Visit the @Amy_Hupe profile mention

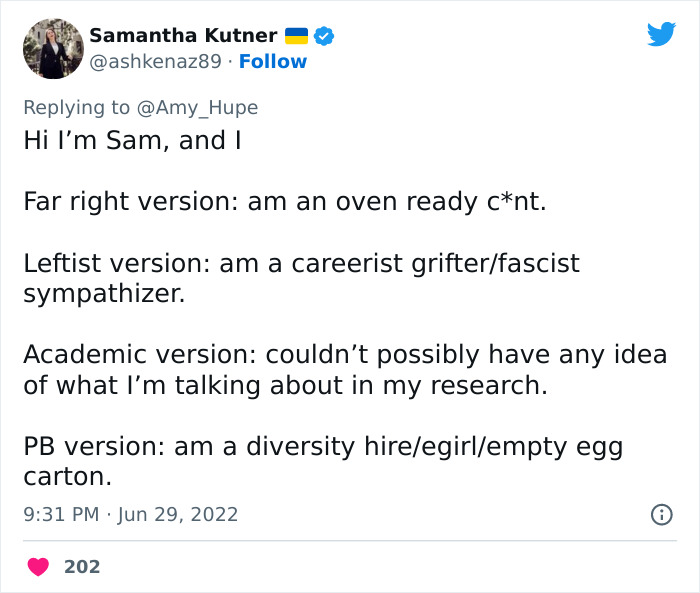(196, 108)
